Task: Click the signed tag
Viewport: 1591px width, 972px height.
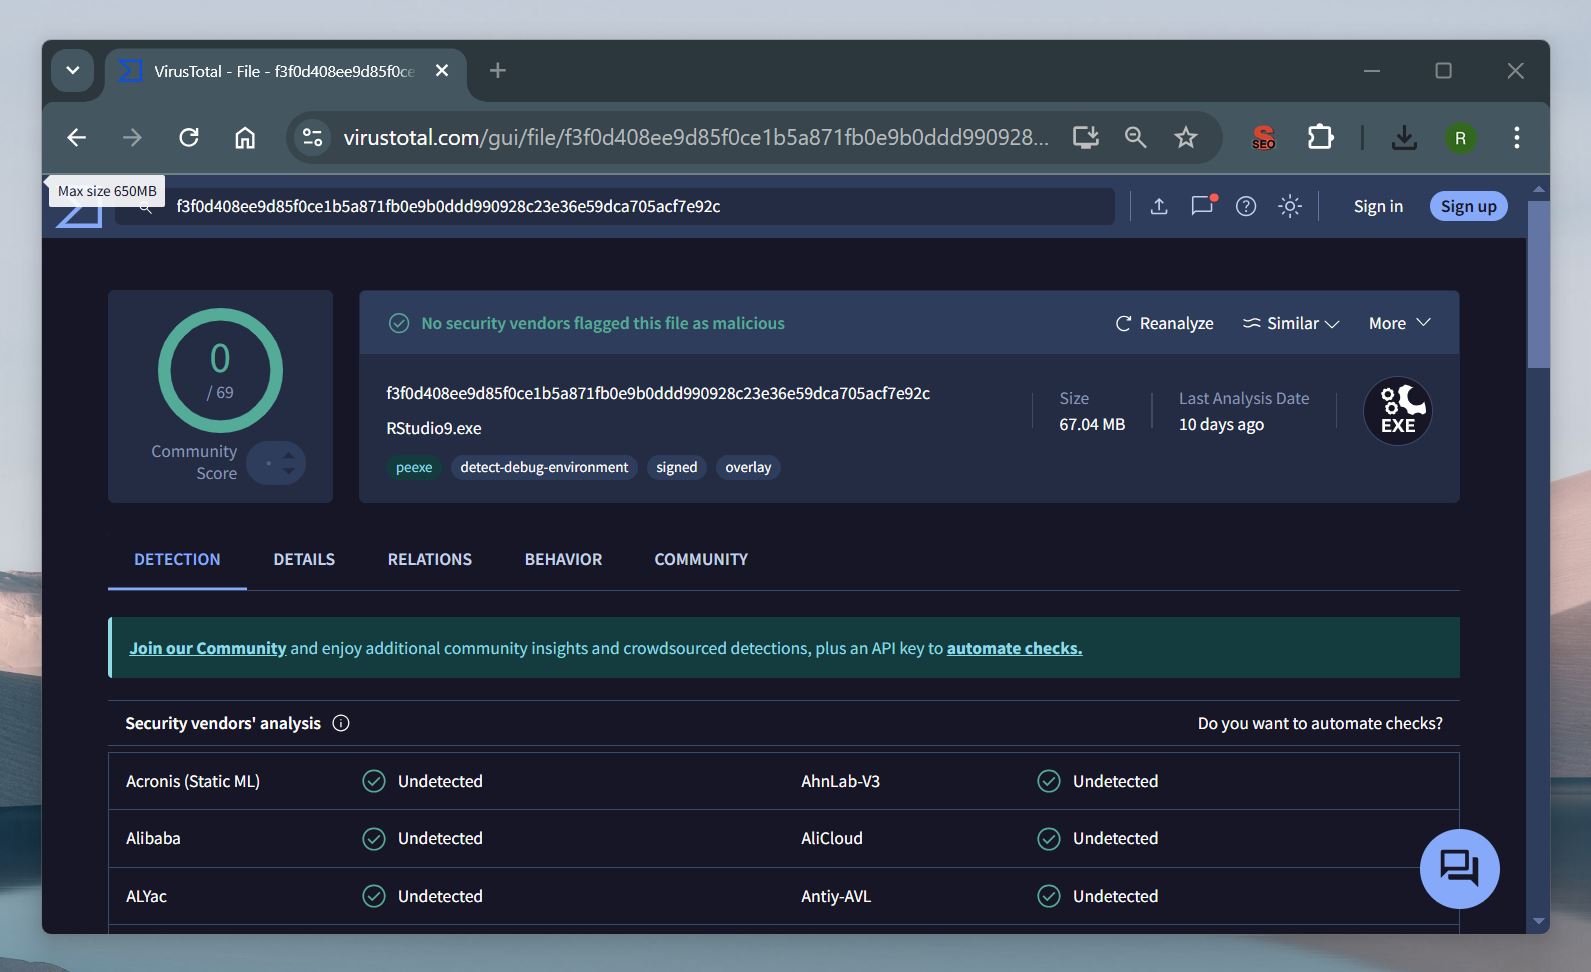Action: point(677,467)
